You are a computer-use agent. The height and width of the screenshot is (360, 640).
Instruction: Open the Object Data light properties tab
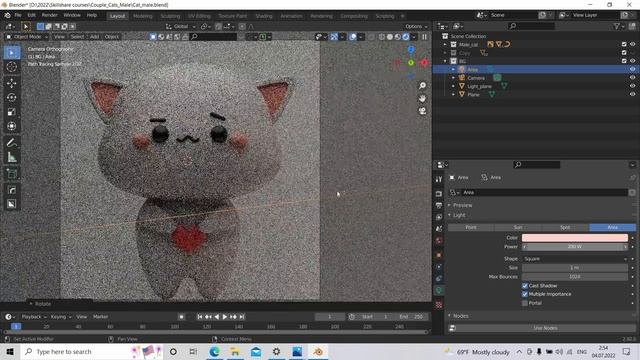439,290
